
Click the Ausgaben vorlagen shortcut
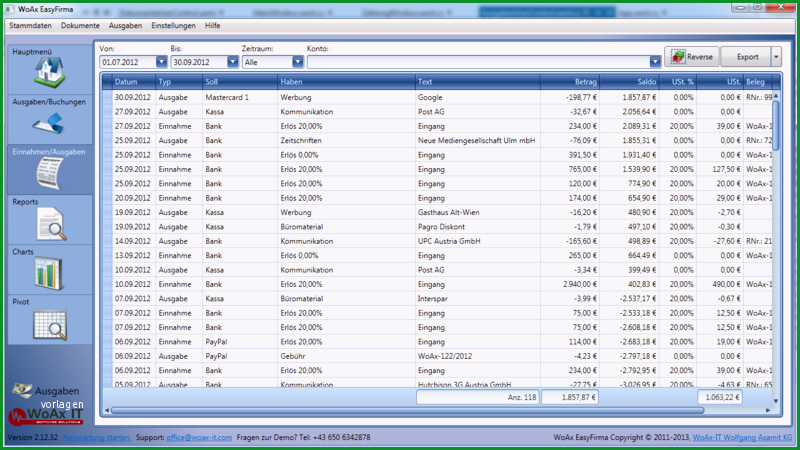click(47, 397)
